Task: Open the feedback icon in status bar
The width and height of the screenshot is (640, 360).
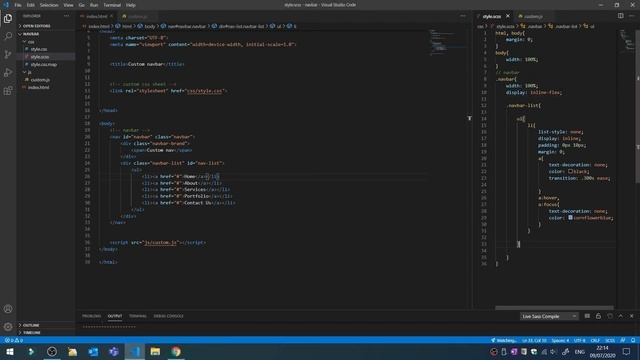Action: coord(623,340)
